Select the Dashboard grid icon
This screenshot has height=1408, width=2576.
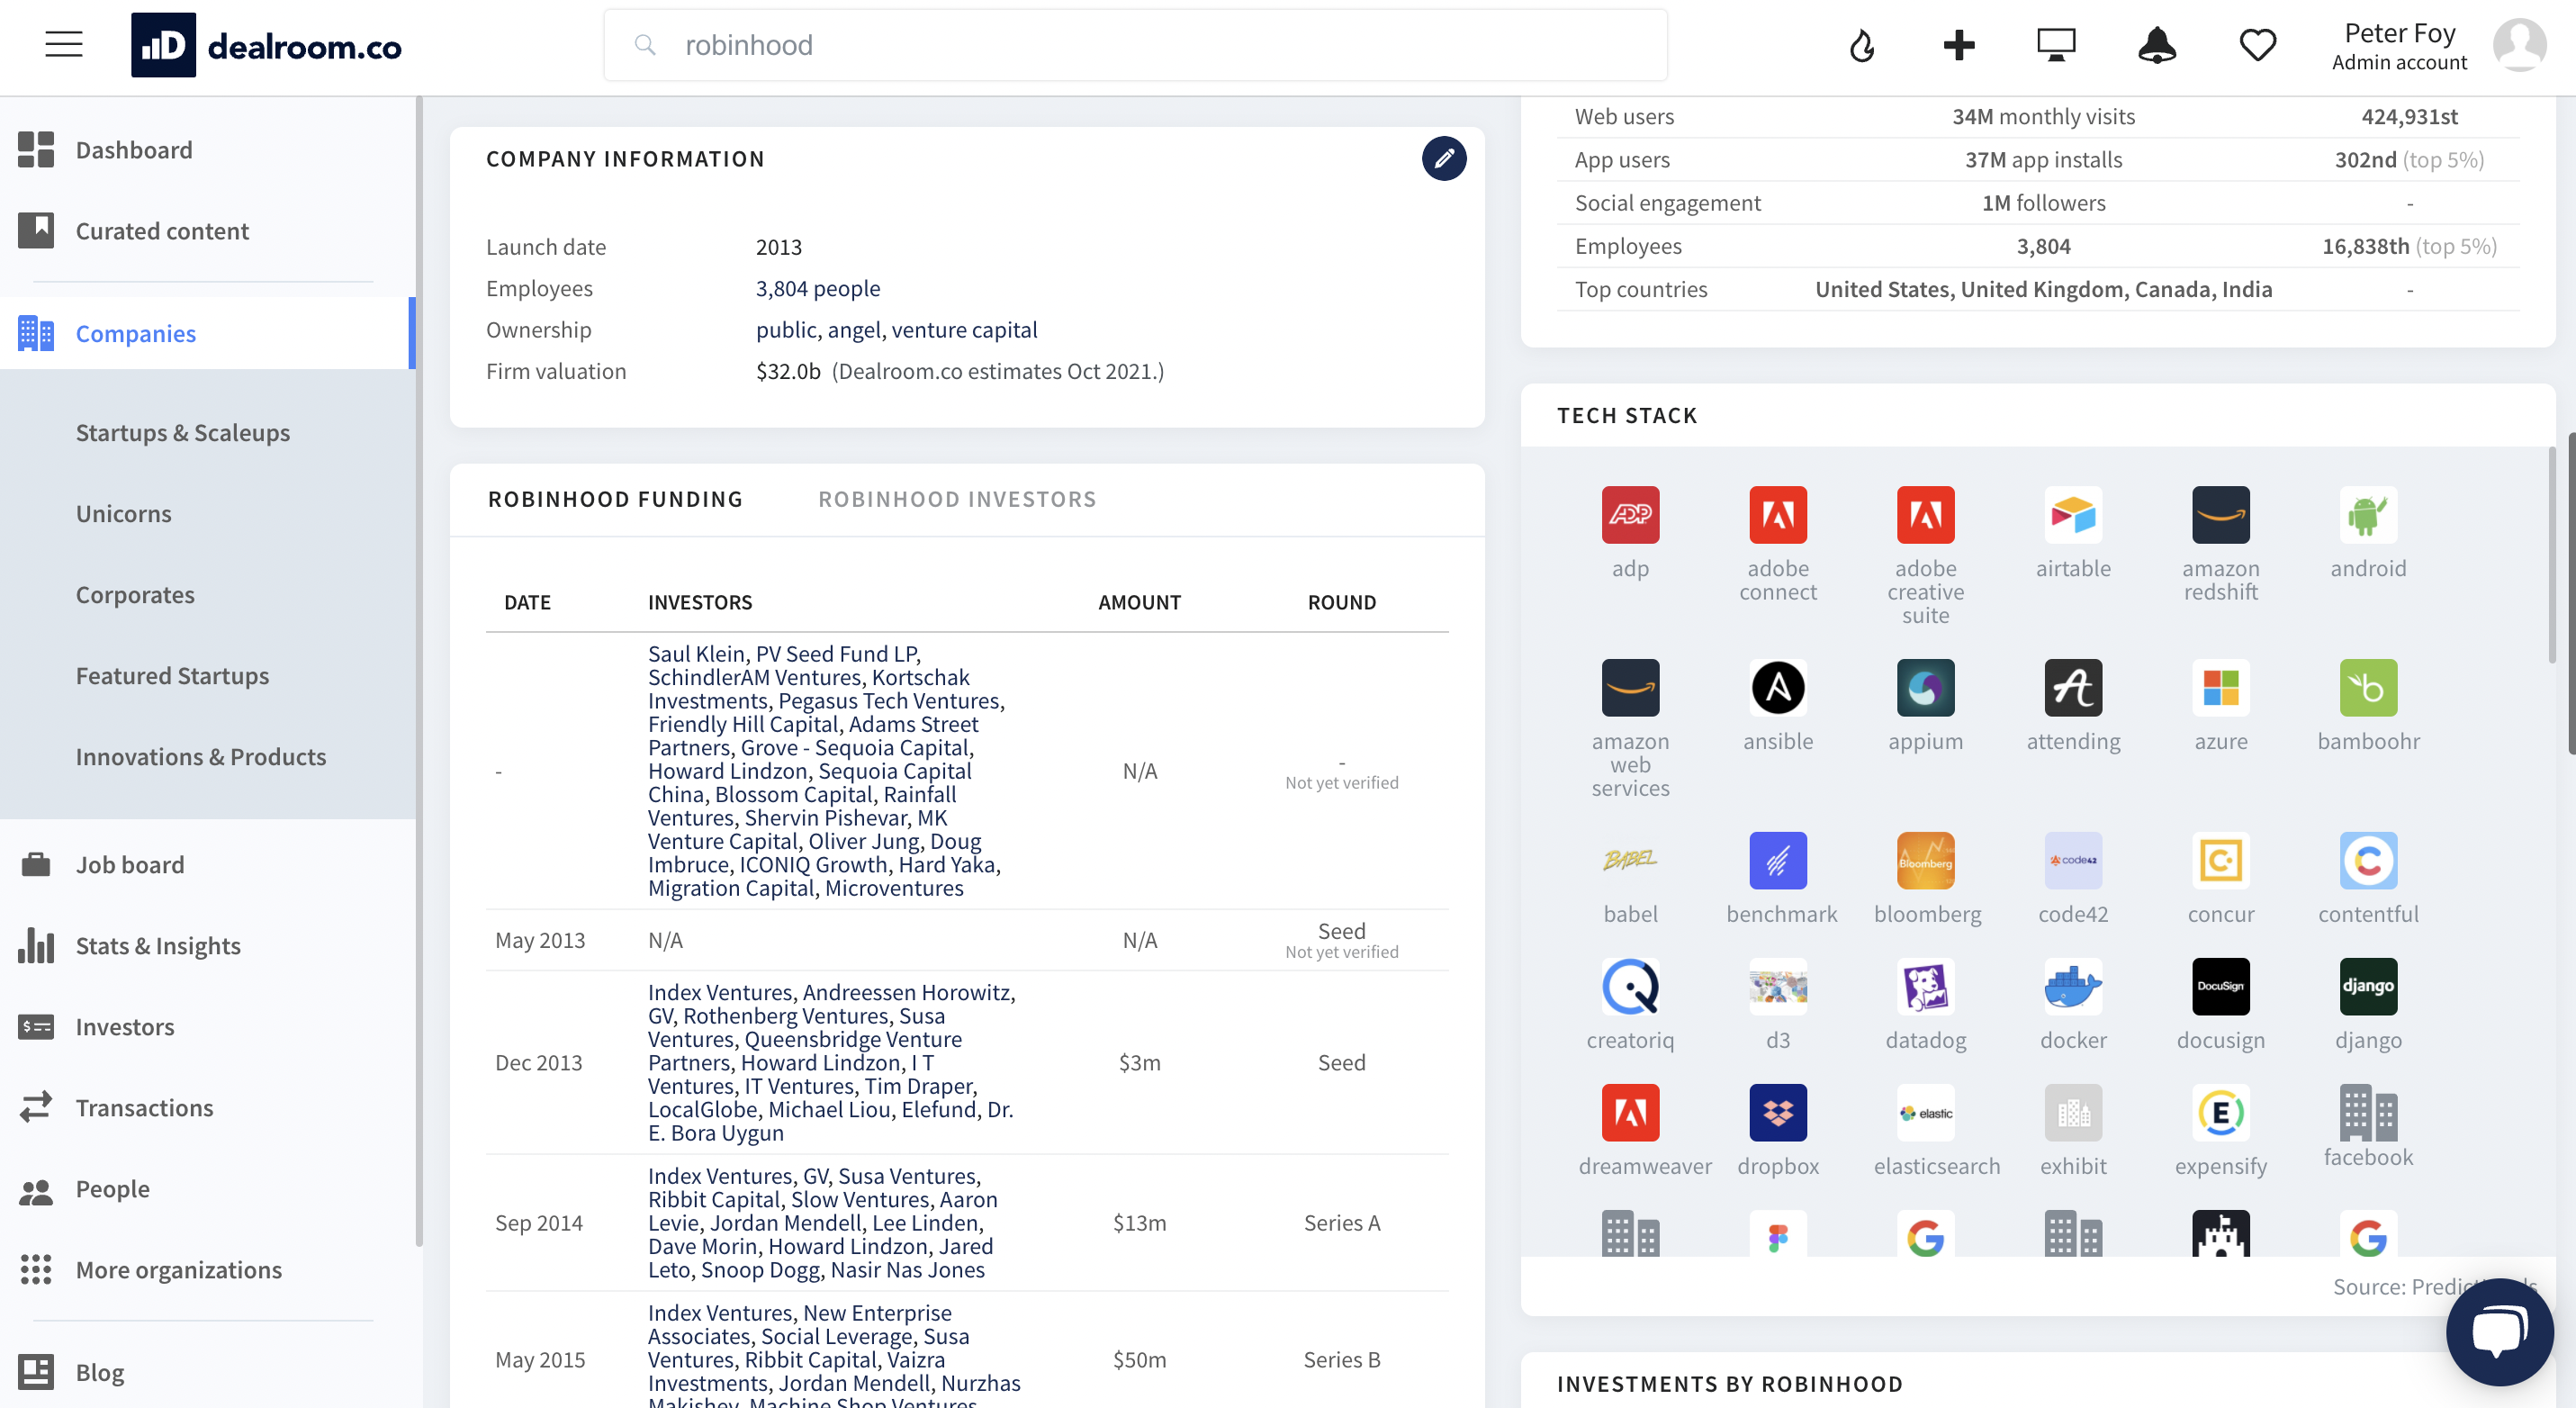tap(37, 149)
